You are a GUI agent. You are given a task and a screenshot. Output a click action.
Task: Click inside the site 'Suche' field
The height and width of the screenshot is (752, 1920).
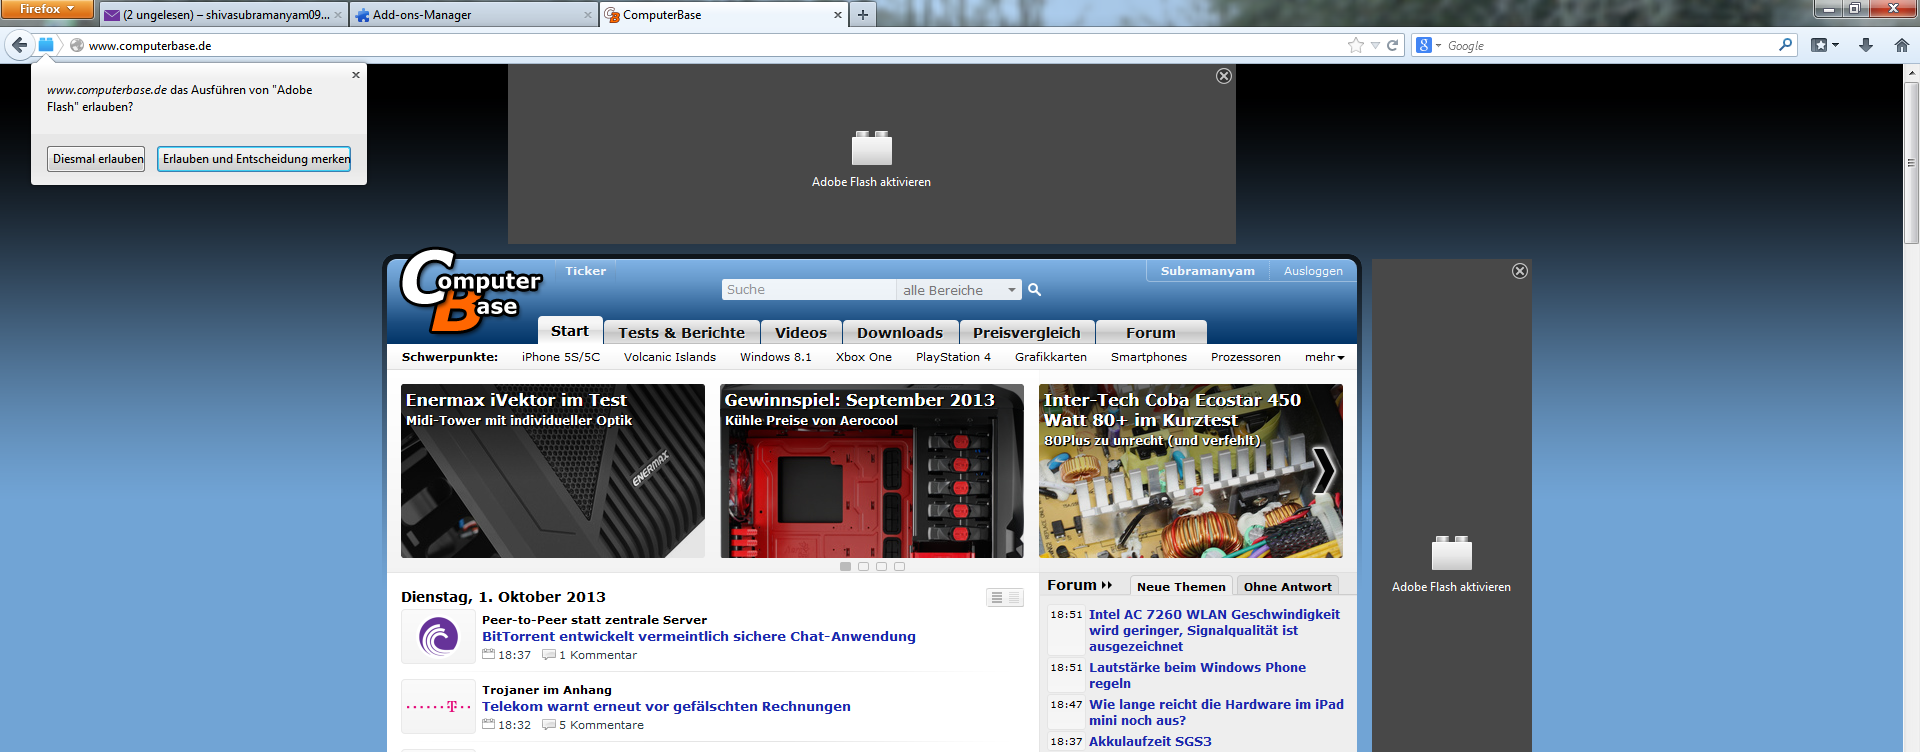tap(809, 290)
